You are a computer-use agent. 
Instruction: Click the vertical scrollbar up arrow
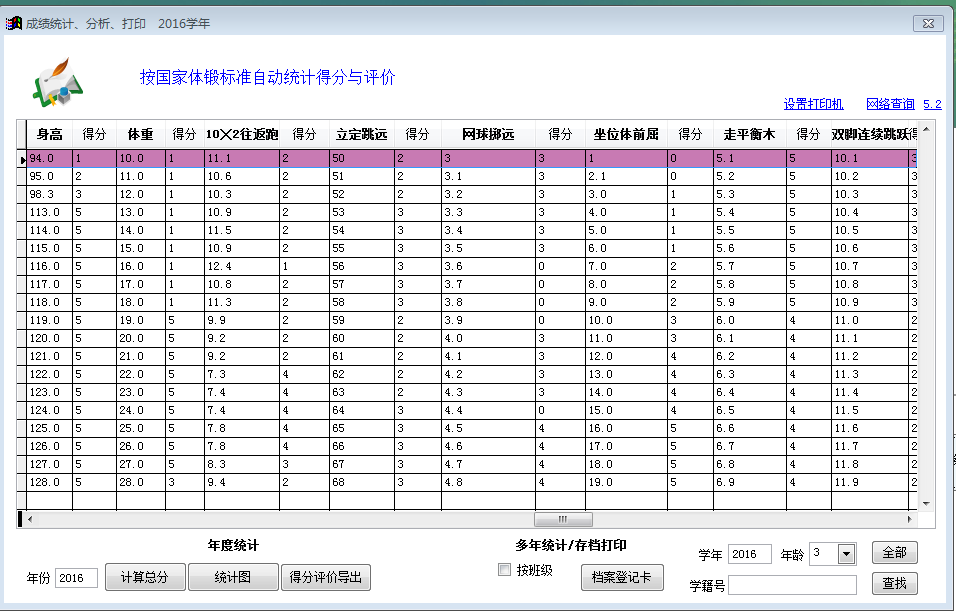pos(926,129)
